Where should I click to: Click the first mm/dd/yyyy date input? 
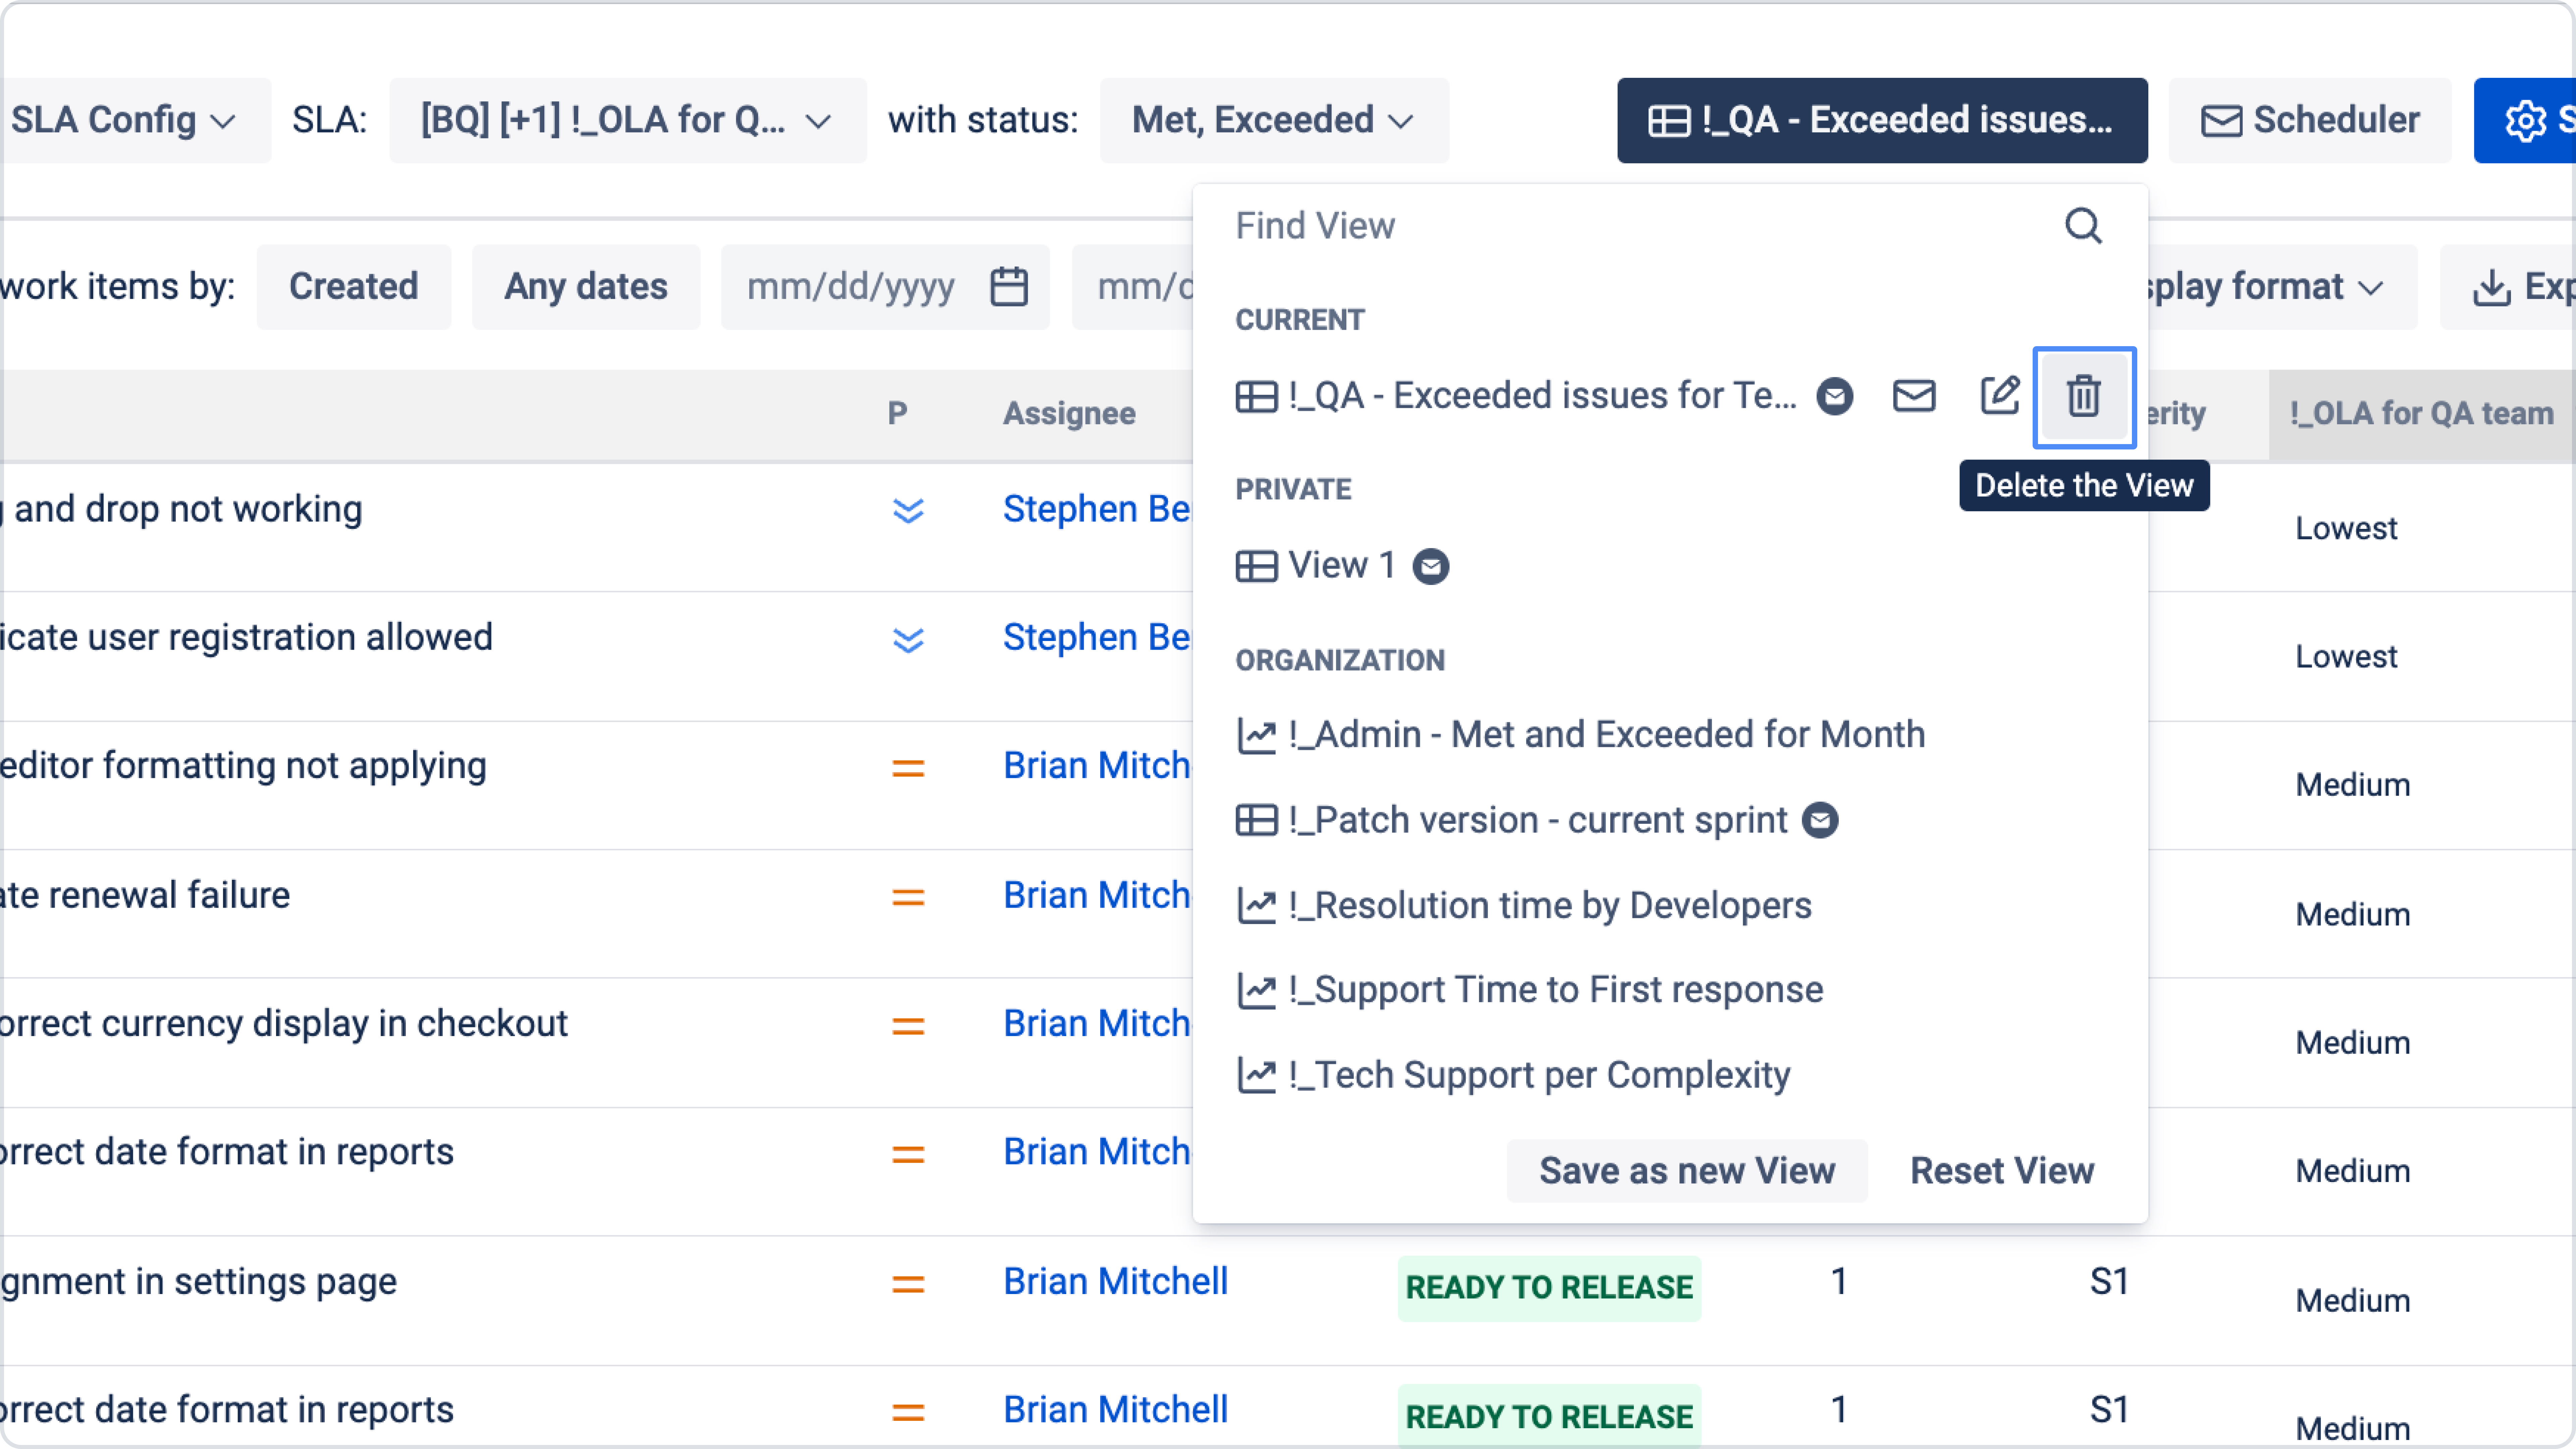click(885, 287)
